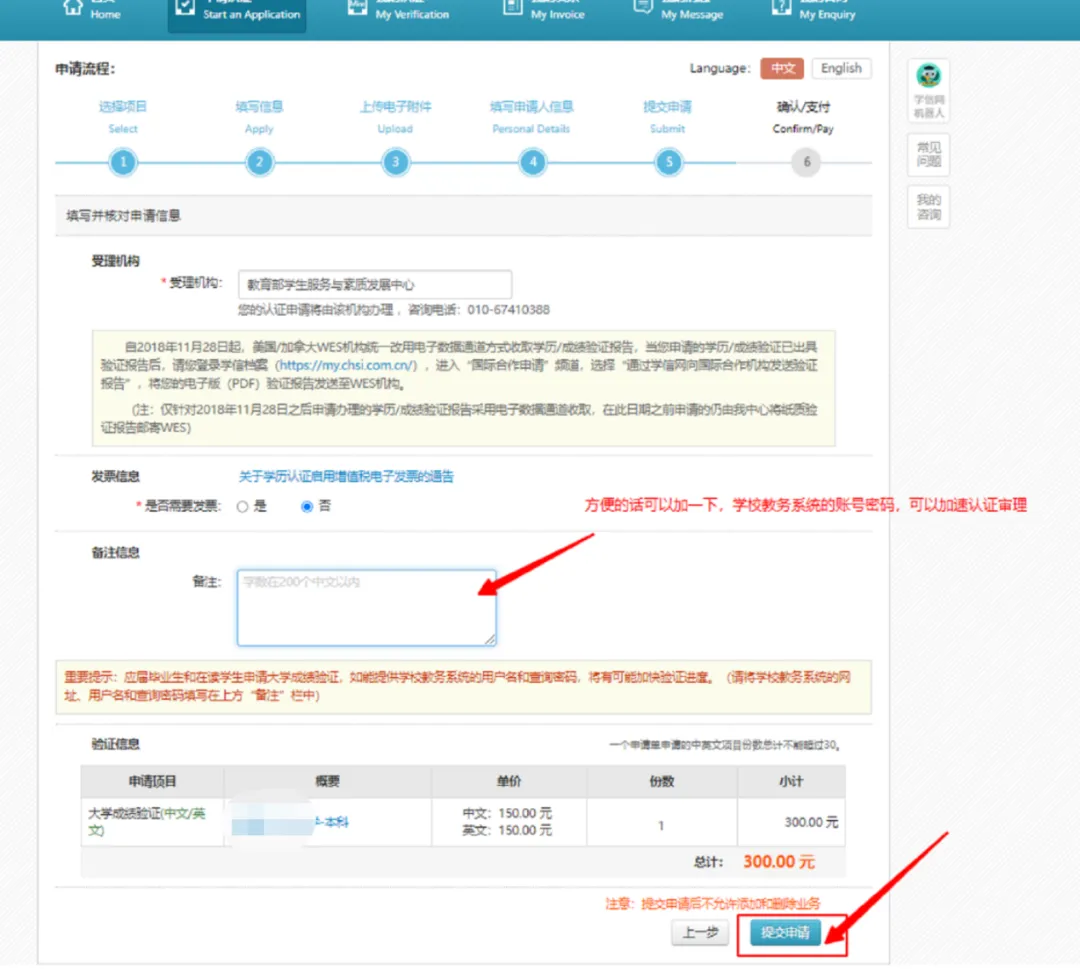Screen dimensions: 1080x969
Task: Select 中文 language button
Action: pyautogui.click(x=782, y=68)
